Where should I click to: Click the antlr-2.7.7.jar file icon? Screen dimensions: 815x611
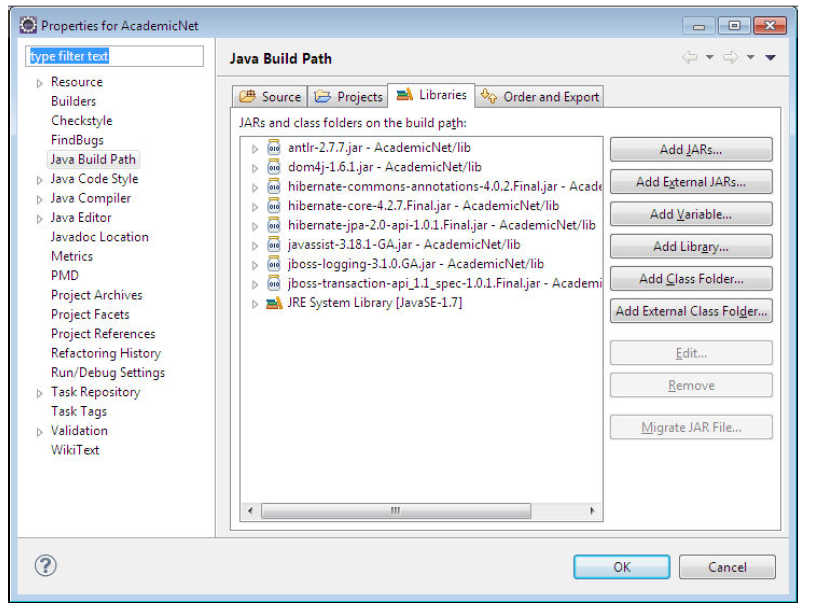click(274, 148)
